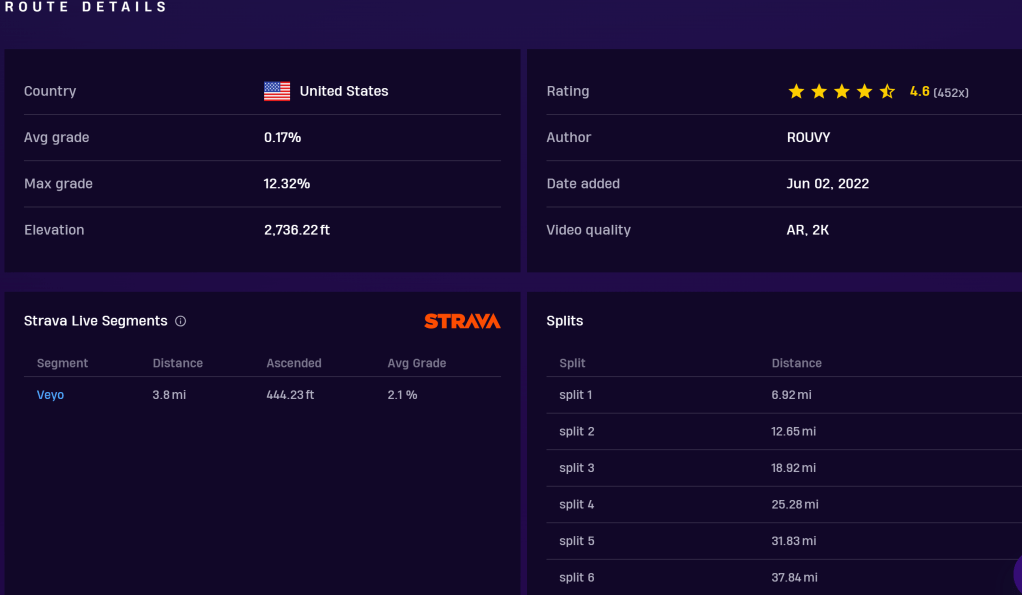Click the ROUVY author name
1022x595 pixels.
click(808, 137)
